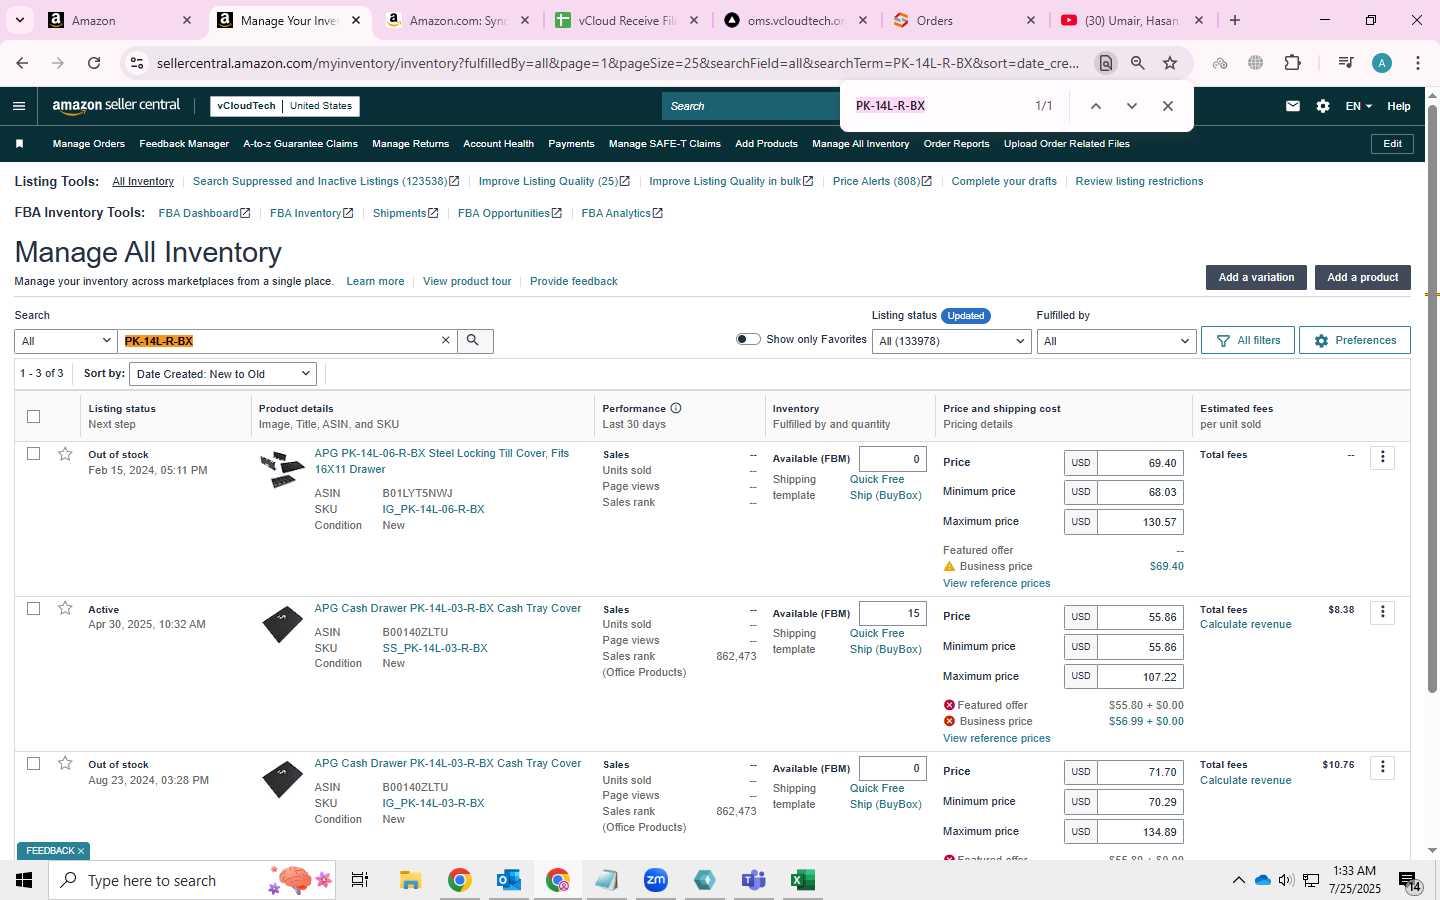Open Manage Orders menu

pos(89,144)
